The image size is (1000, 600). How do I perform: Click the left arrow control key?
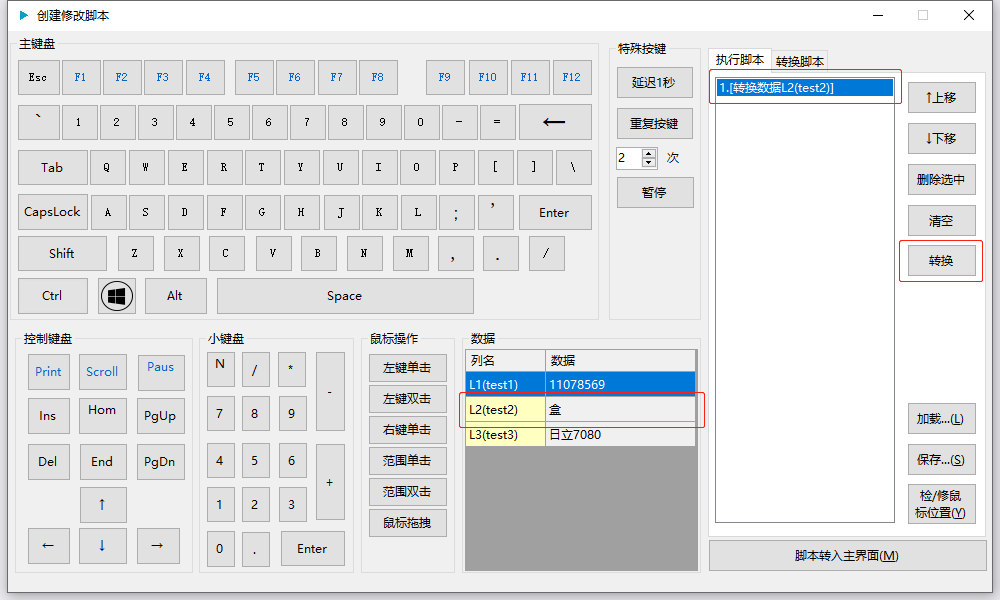pyautogui.click(x=48, y=546)
